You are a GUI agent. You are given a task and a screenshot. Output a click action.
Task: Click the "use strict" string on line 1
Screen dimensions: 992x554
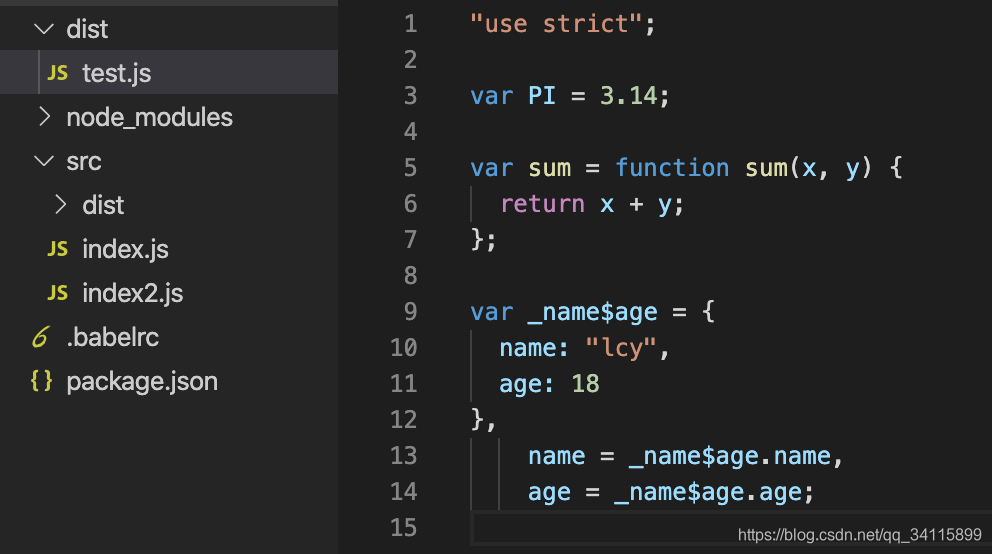[555, 24]
